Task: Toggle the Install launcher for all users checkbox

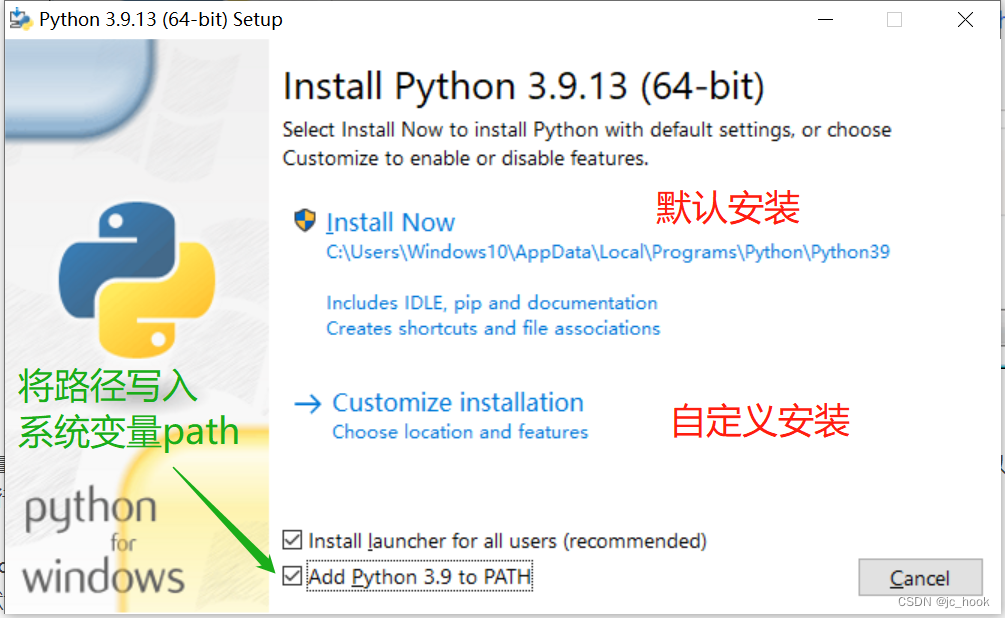Action: pyautogui.click(x=292, y=540)
